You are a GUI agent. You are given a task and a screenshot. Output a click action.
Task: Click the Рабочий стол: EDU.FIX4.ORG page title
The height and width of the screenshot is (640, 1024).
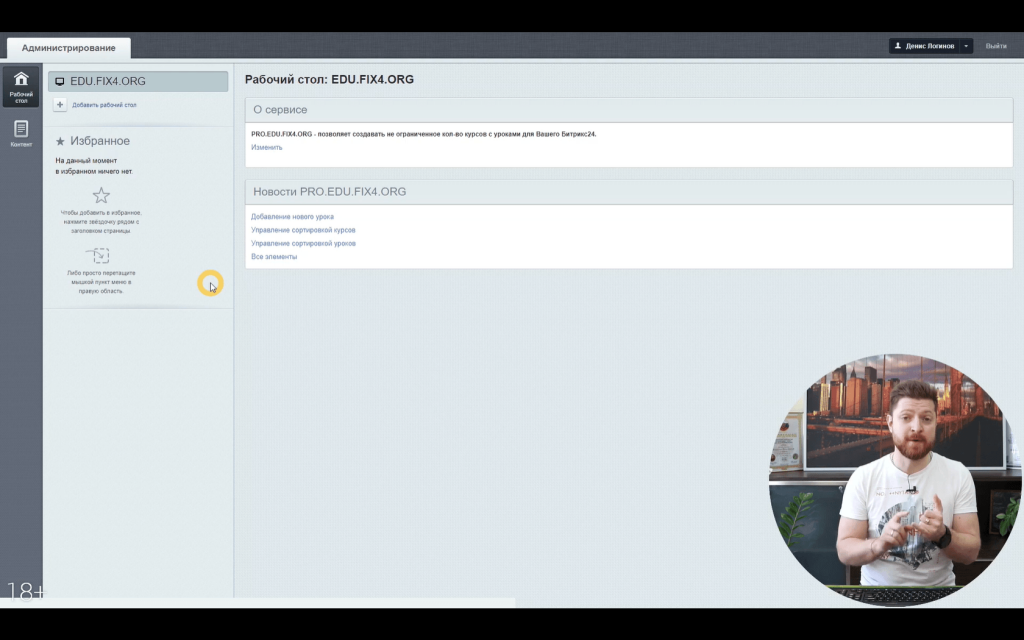pos(329,80)
